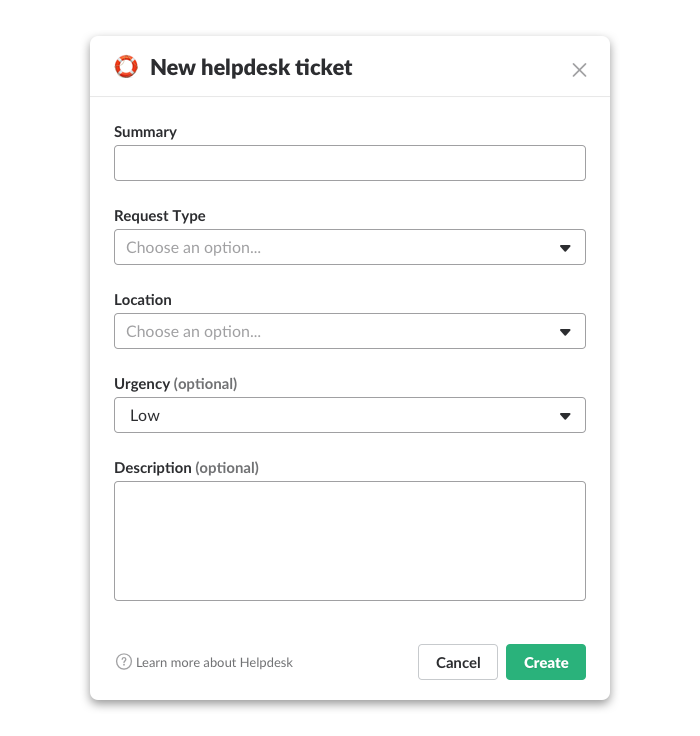Open the Request Type dropdown
Viewport: 700px width, 736px height.
click(340, 248)
